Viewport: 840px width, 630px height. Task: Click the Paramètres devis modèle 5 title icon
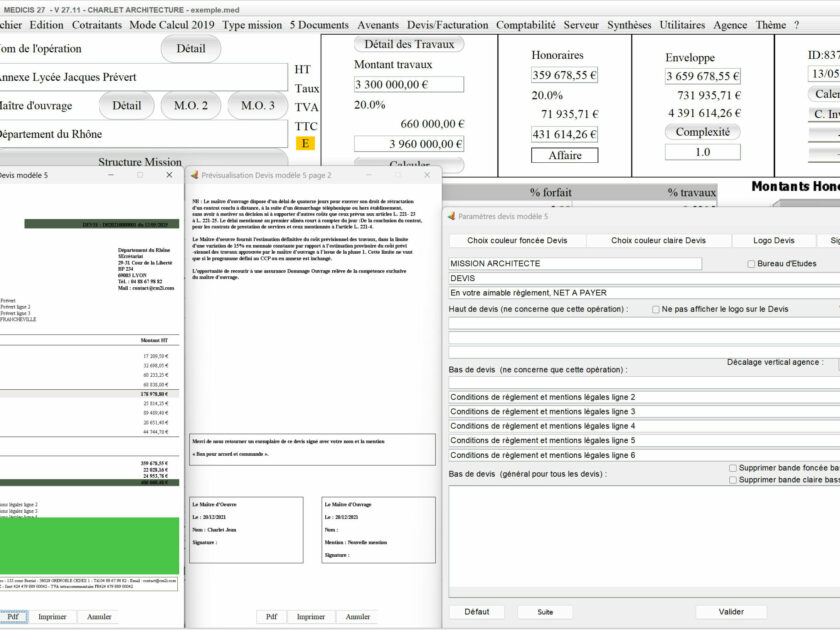(x=452, y=216)
